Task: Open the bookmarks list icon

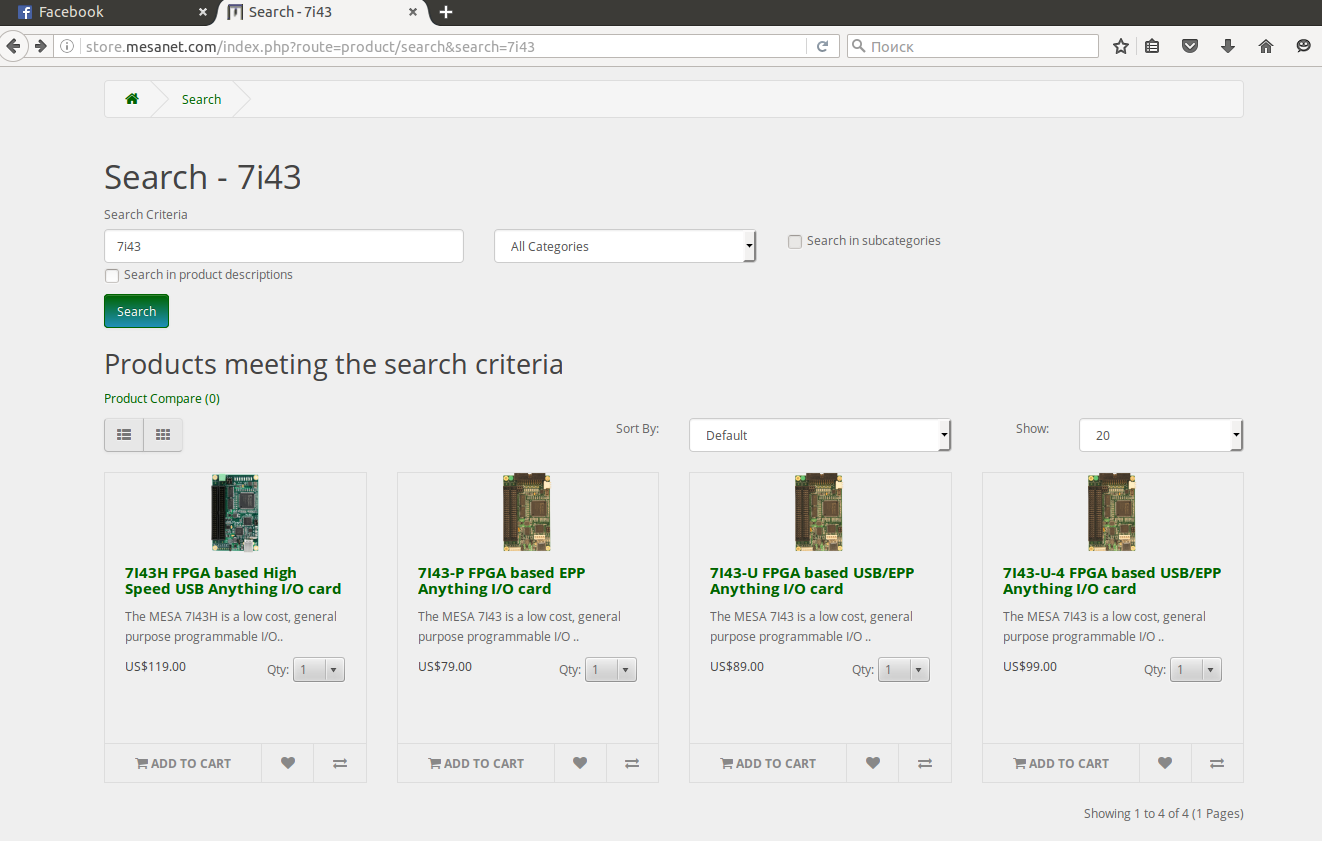Action: pyautogui.click(x=1152, y=46)
